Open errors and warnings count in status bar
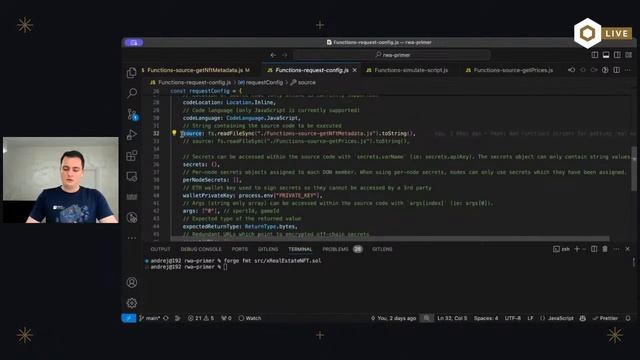The height and width of the screenshot is (360, 640). 201,318
